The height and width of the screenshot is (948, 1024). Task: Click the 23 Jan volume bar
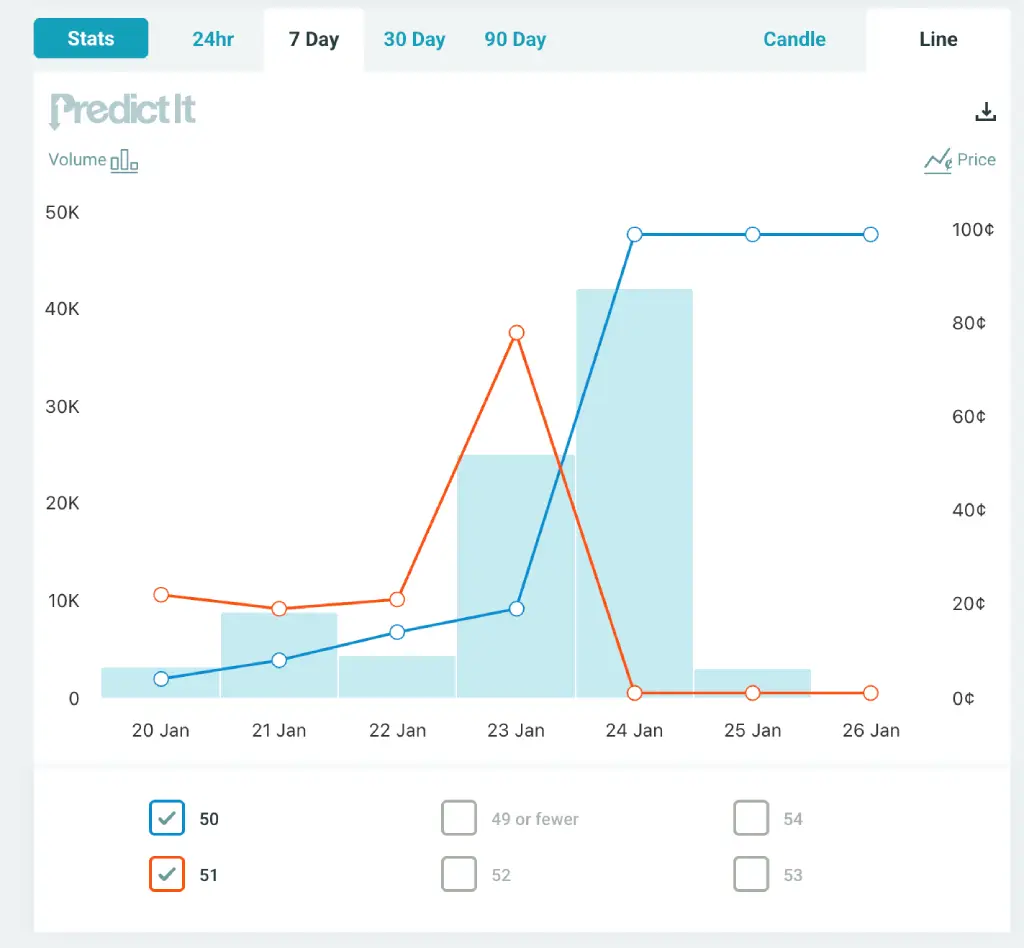click(516, 576)
